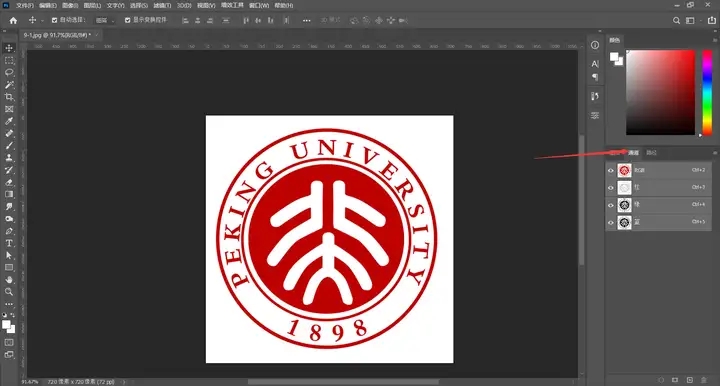Open Auto-Select layer/group dropdown
Image resolution: width=720 pixels, height=386 pixels.
tap(104, 20)
